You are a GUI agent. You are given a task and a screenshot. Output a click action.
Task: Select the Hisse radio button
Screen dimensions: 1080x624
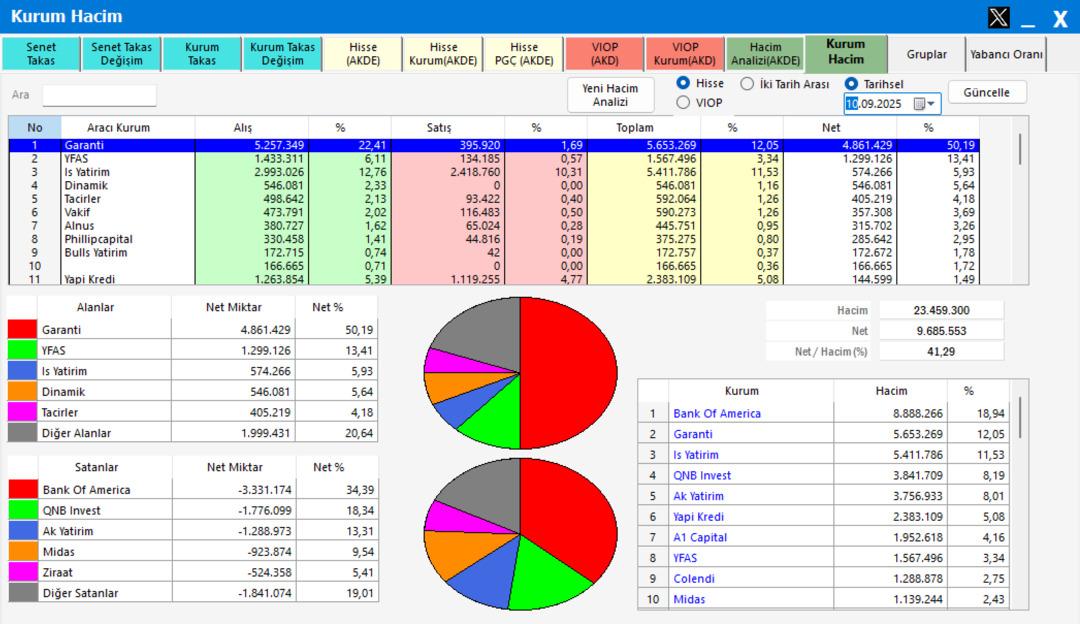click(683, 83)
